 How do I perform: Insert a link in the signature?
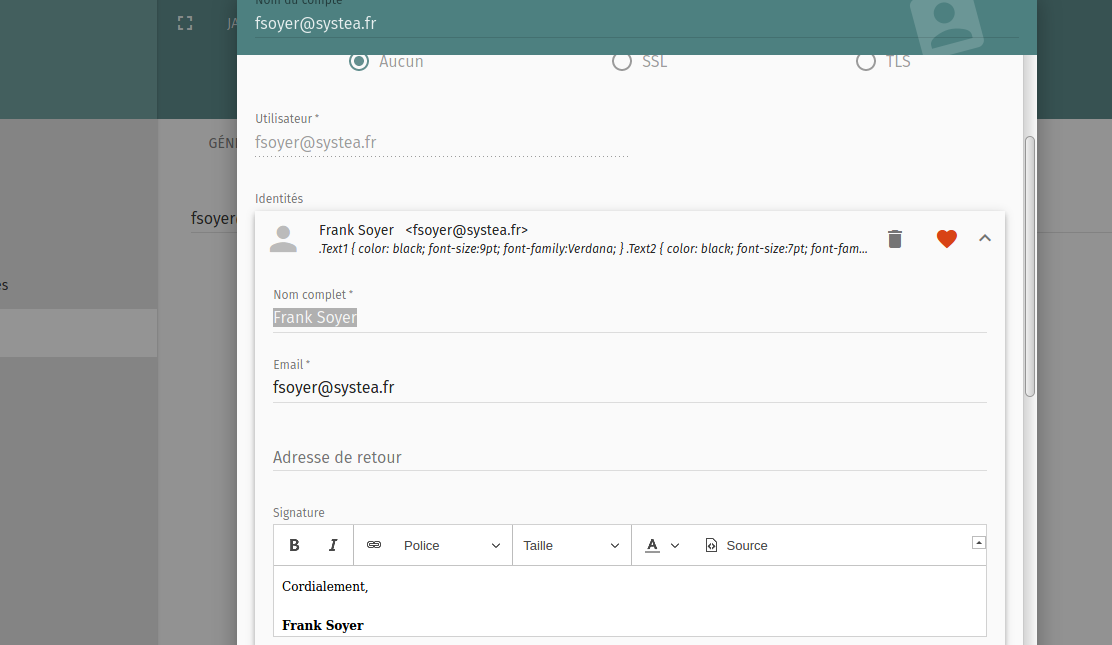pos(374,545)
